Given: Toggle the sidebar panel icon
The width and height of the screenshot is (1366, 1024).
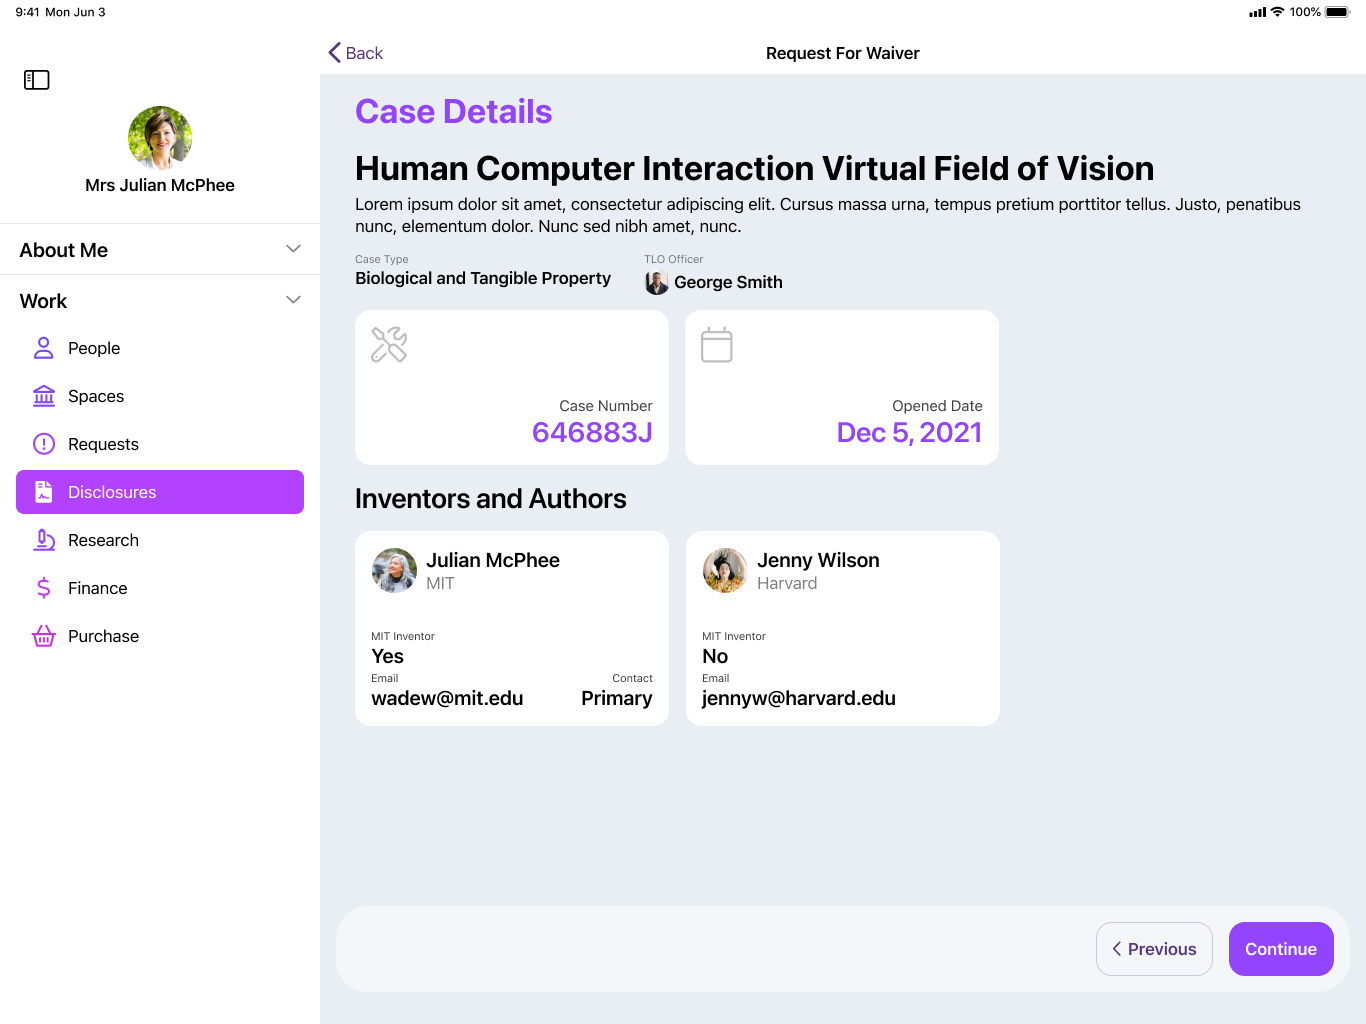Looking at the screenshot, I should tap(37, 80).
